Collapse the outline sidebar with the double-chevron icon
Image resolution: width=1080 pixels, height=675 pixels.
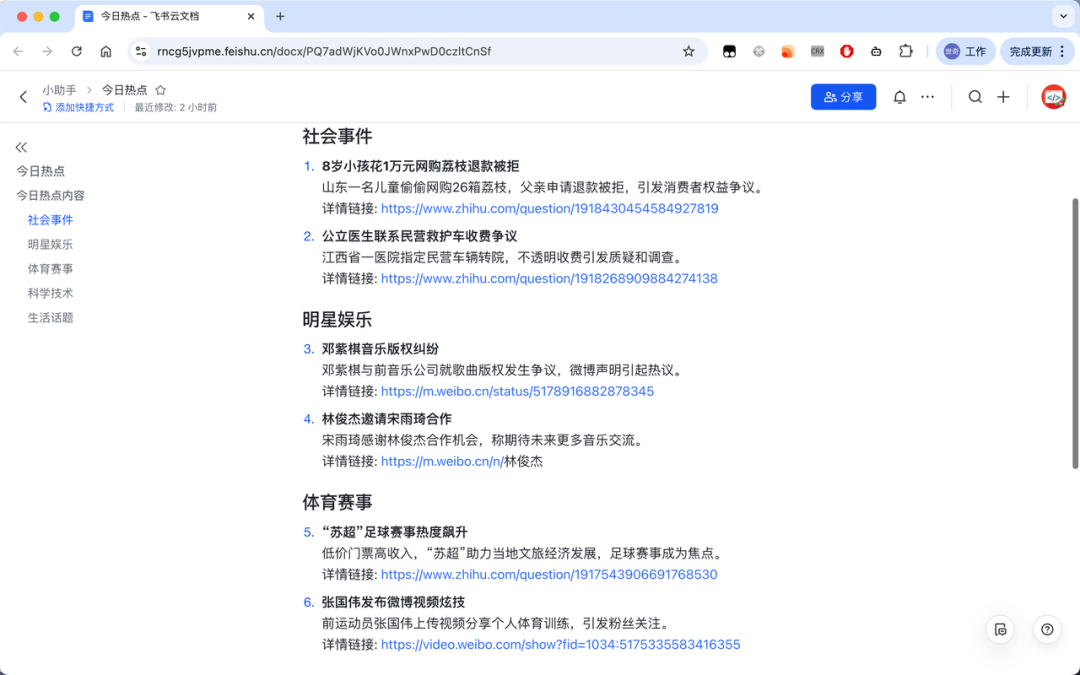point(21,146)
